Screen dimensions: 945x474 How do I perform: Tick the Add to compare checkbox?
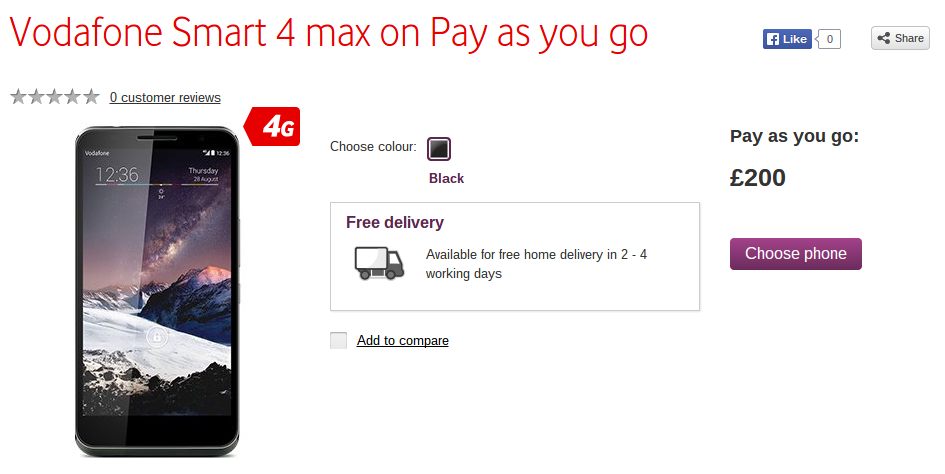pos(338,340)
